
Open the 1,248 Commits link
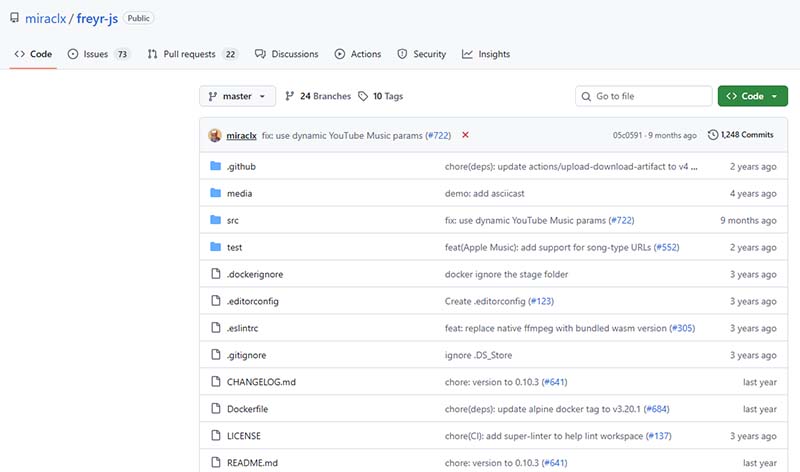[x=746, y=135]
